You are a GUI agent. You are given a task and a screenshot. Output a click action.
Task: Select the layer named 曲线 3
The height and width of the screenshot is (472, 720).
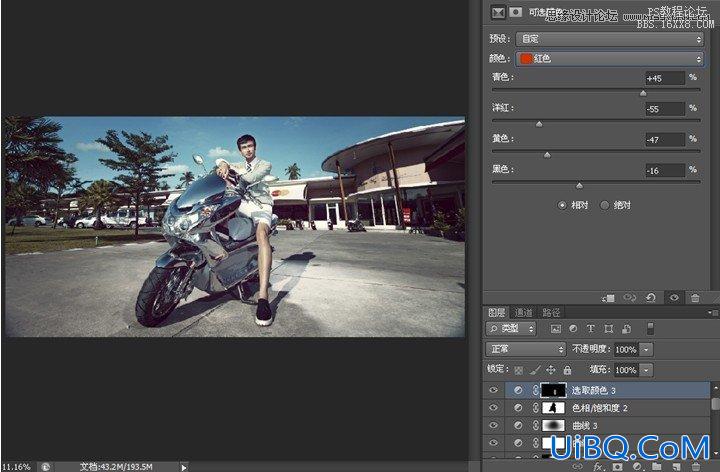[585, 426]
